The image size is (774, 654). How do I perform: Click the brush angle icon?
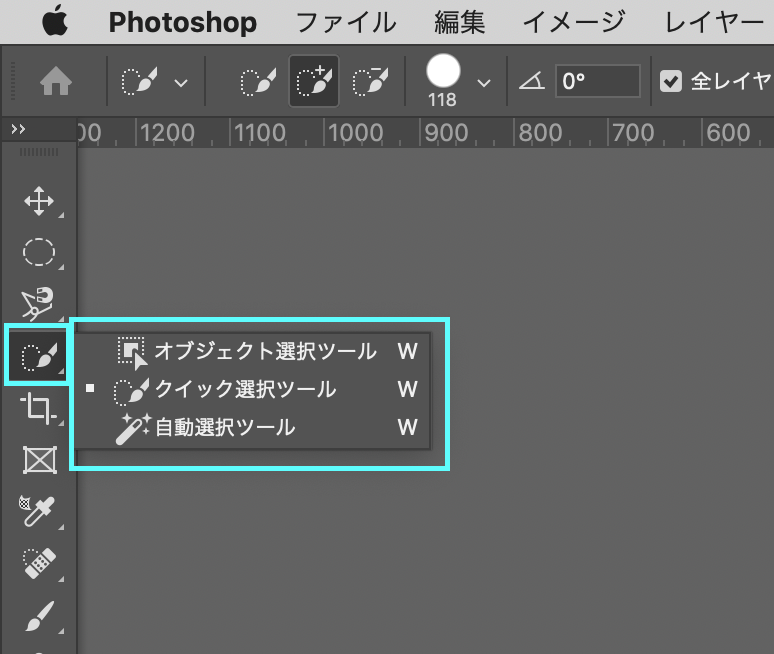click(532, 81)
